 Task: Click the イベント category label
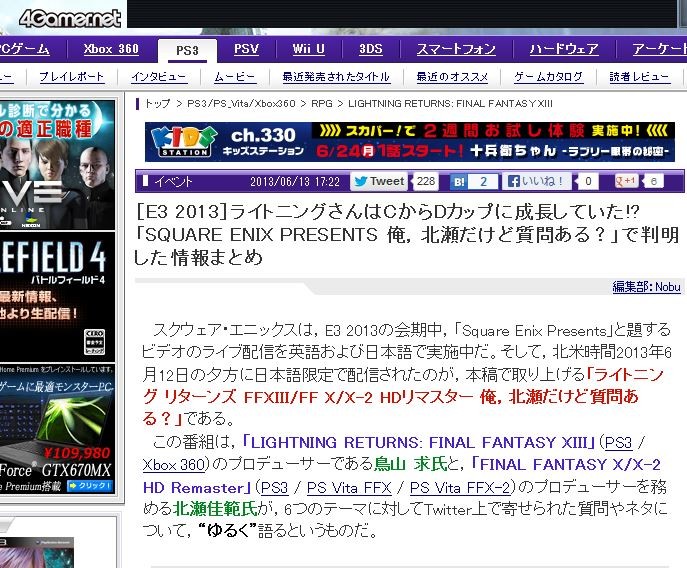pyautogui.click(x=173, y=181)
